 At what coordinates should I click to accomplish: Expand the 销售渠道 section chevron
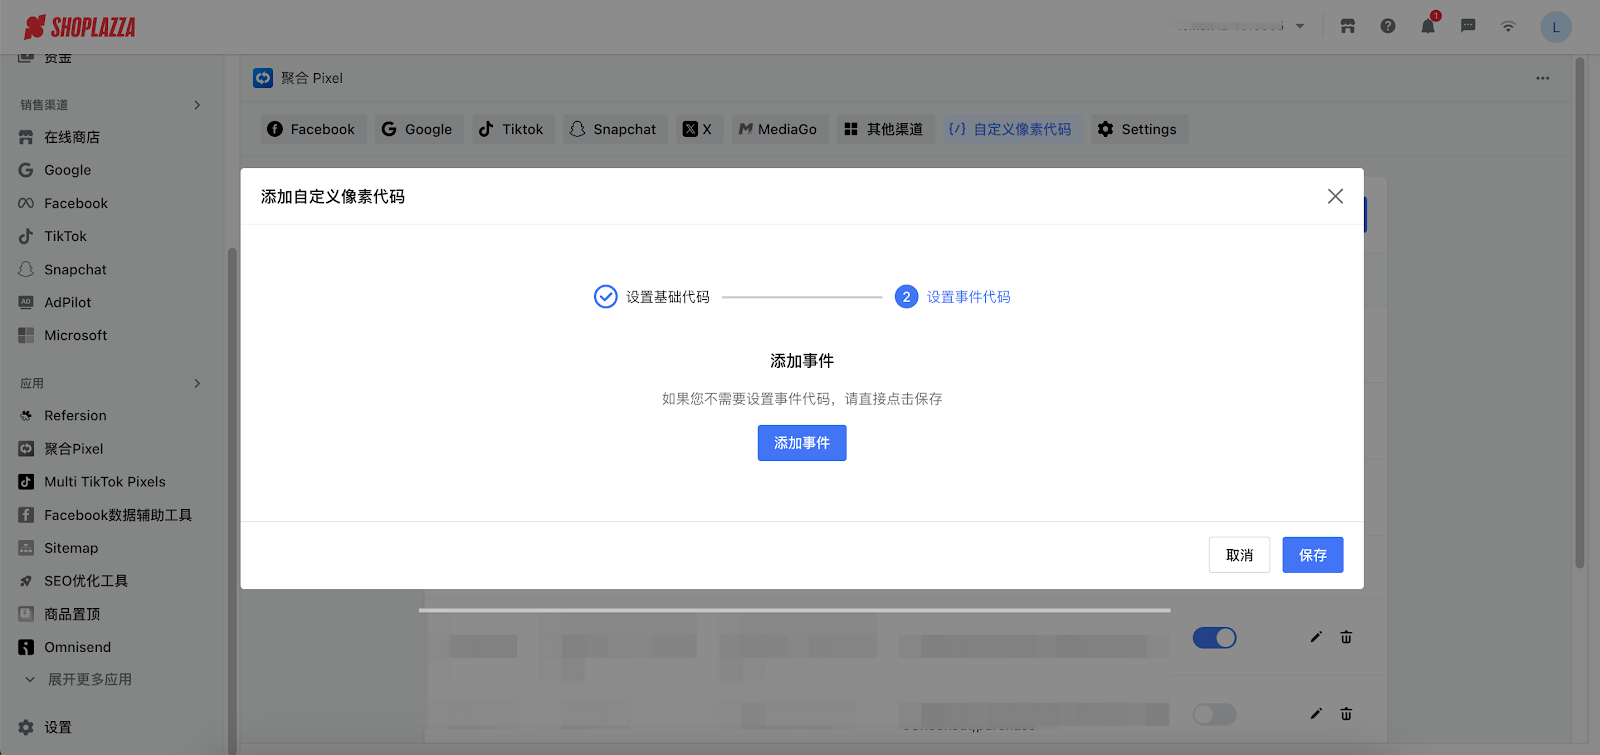pos(197,105)
